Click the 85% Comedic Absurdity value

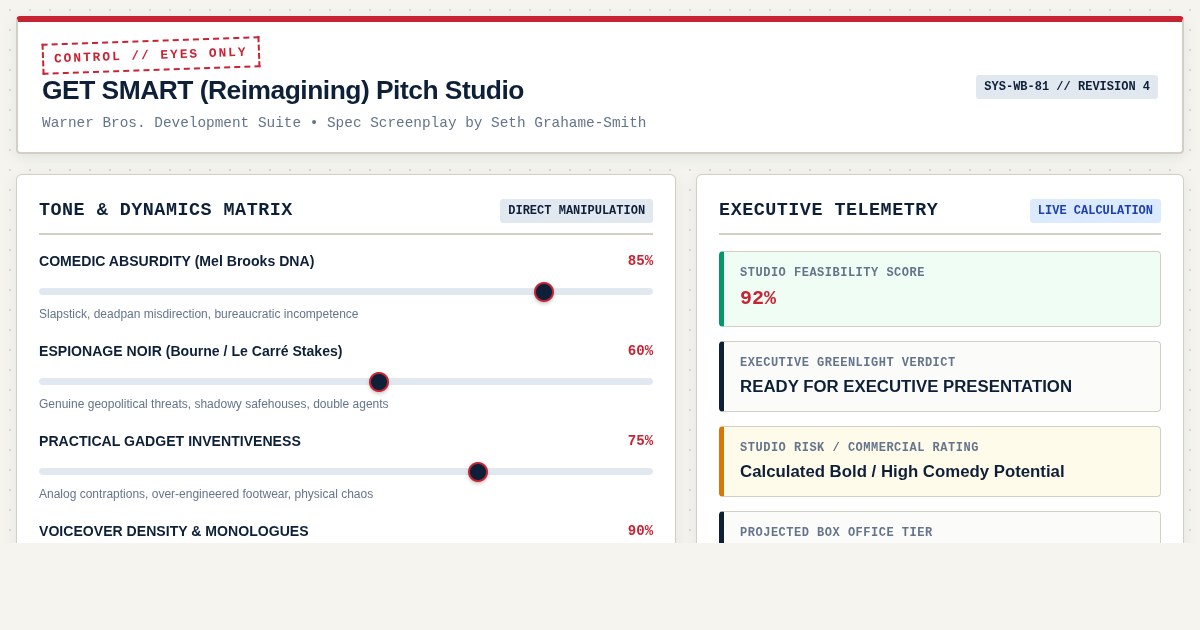point(640,261)
